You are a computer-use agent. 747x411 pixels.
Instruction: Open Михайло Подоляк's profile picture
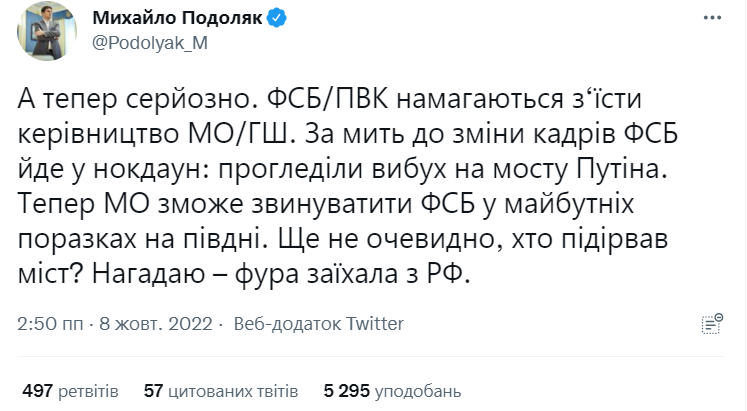[x=47, y=31]
